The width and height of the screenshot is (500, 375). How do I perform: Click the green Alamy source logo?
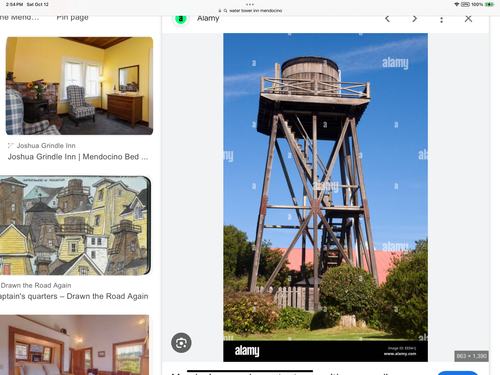tap(181, 19)
